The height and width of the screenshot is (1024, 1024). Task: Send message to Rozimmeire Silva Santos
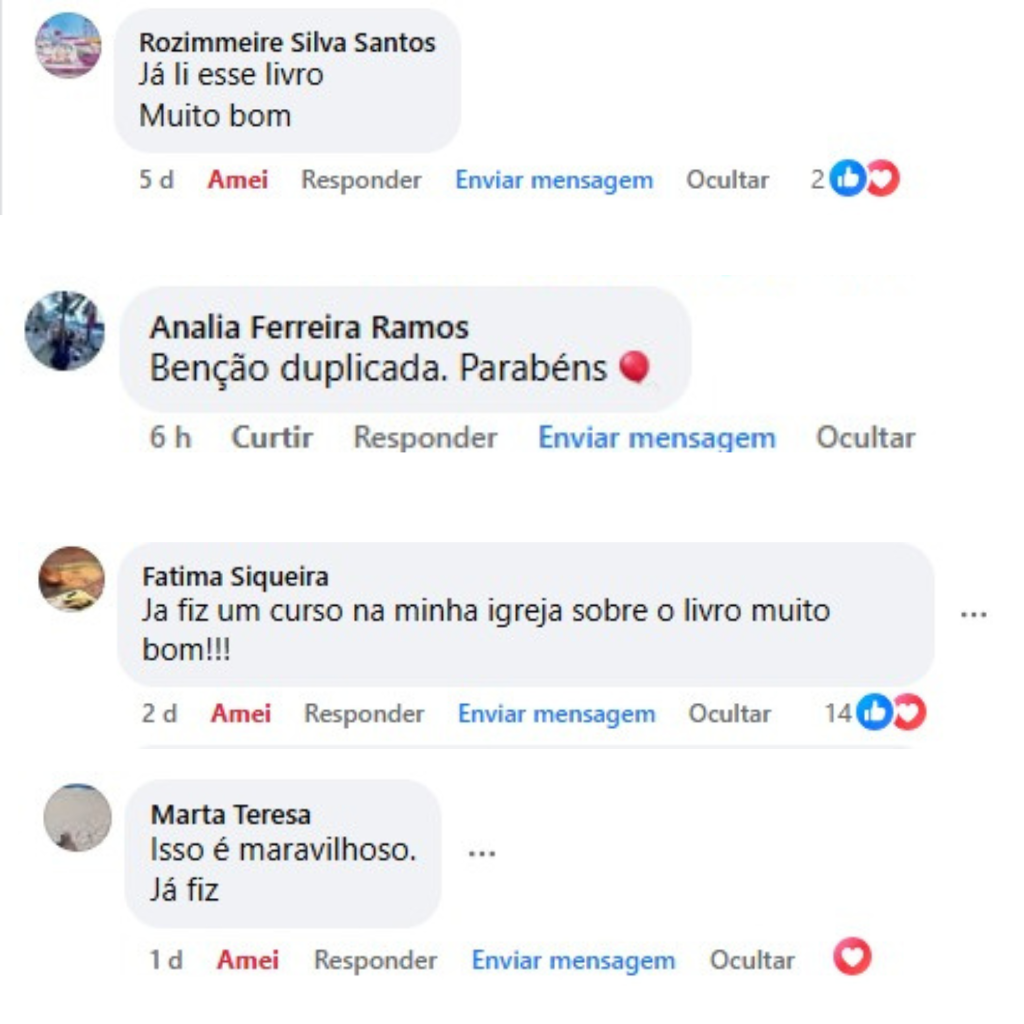tap(554, 180)
